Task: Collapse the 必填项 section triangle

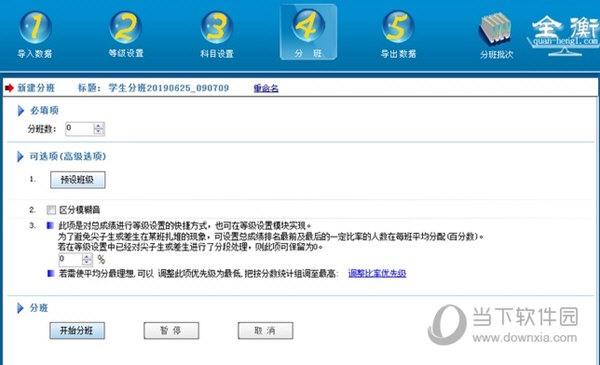Action: pyautogui.click(x=20, y=111)
